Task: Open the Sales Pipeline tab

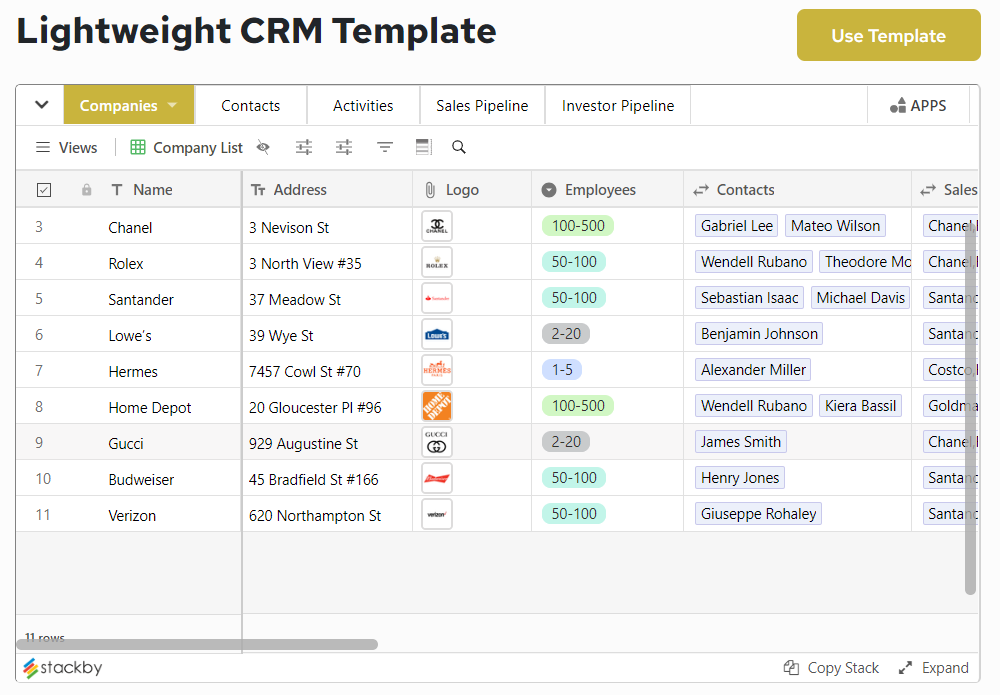Action: [x=482, y=105]
